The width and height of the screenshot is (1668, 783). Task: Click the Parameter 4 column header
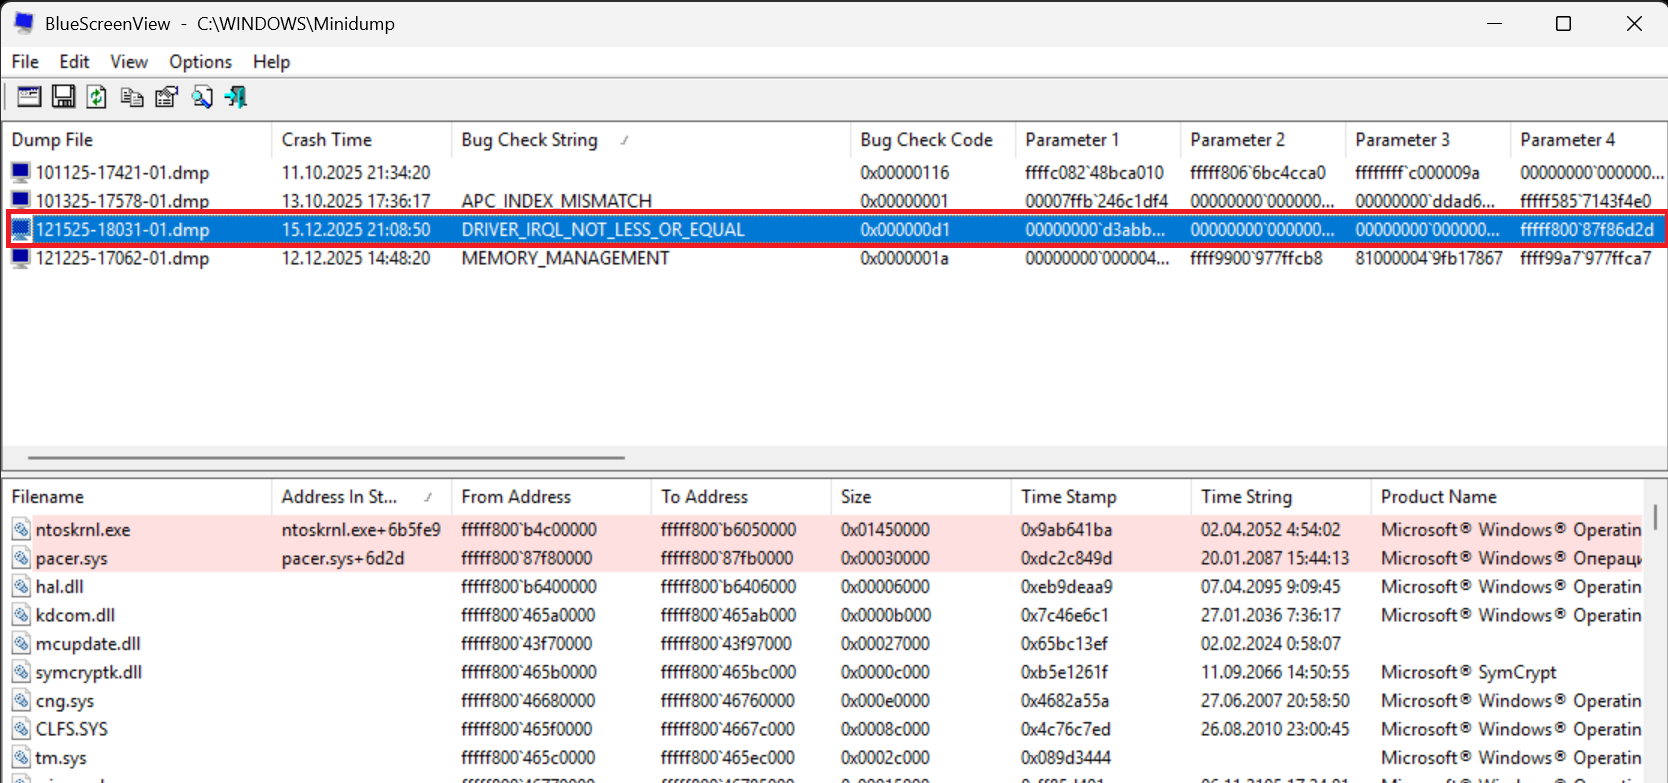[x=1588, y=140]
